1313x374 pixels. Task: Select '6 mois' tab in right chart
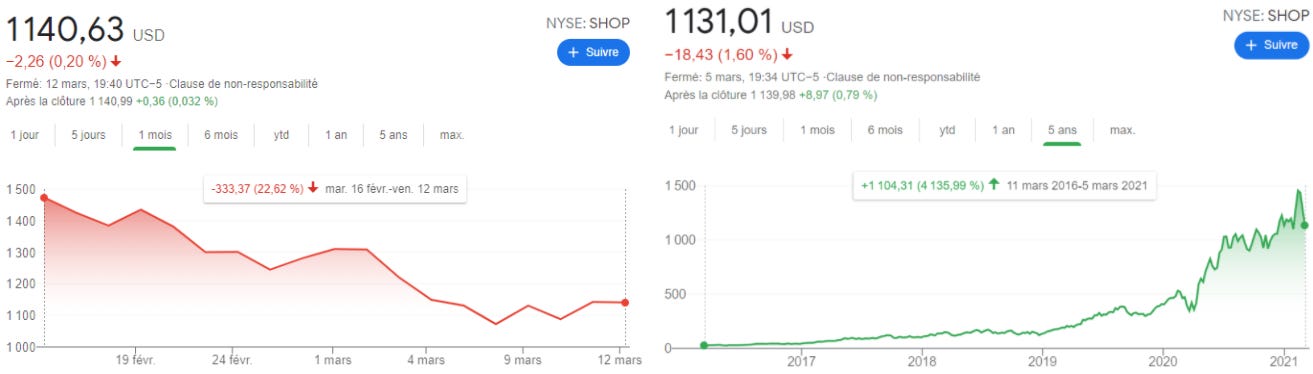pos(885,130)
